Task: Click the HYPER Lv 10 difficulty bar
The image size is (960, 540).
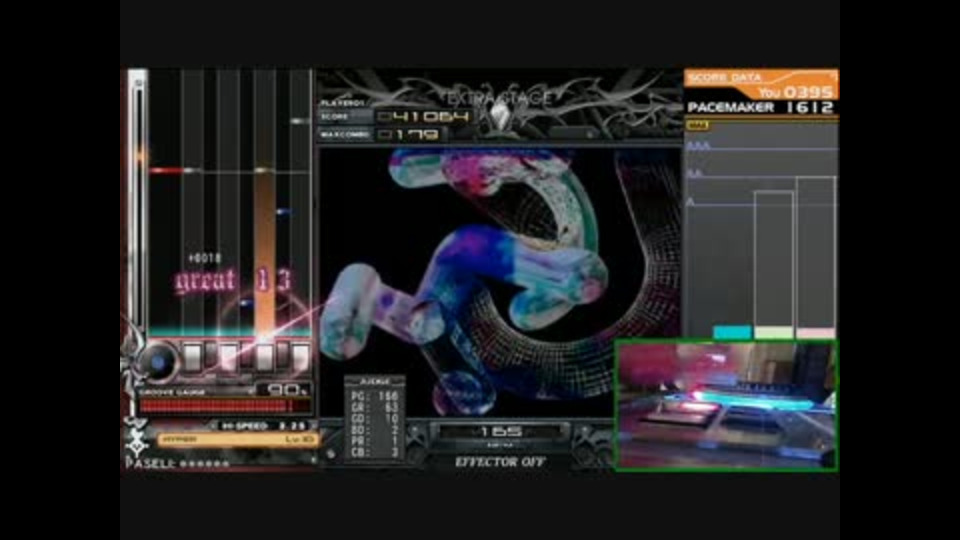Action: [x=237, y=440]
